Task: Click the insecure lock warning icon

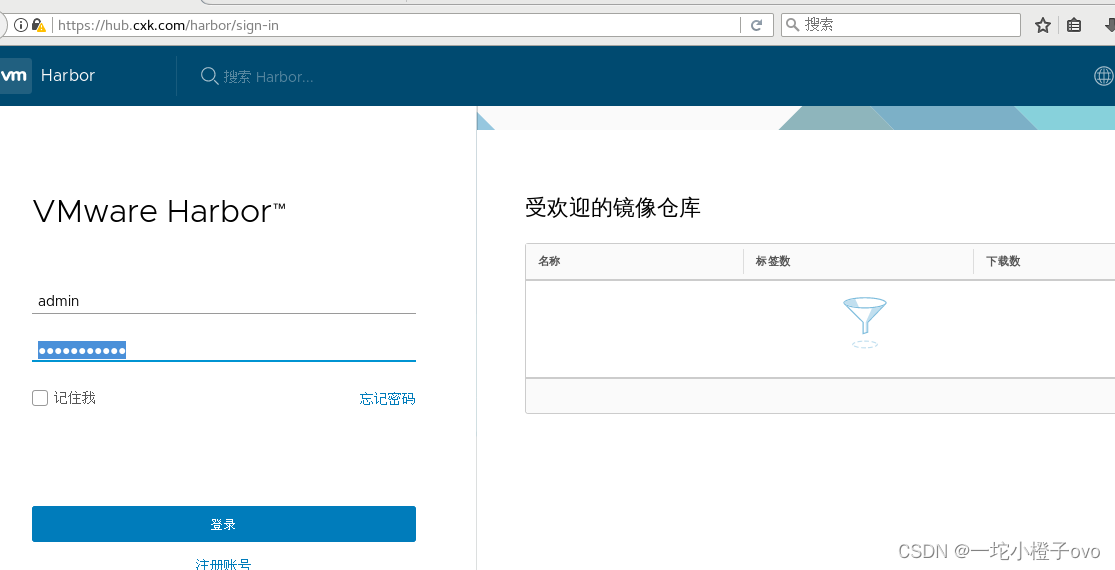Action: [38, 25]
